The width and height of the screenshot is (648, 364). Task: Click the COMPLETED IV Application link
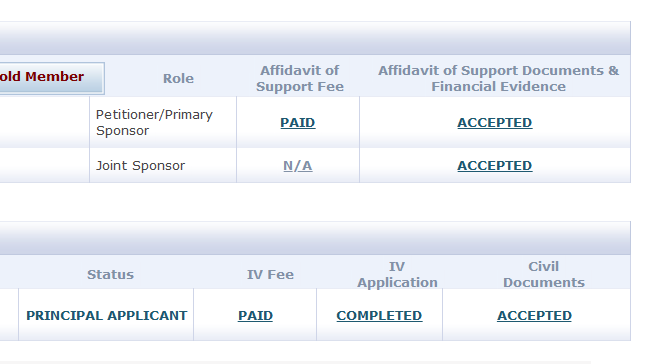379,316
